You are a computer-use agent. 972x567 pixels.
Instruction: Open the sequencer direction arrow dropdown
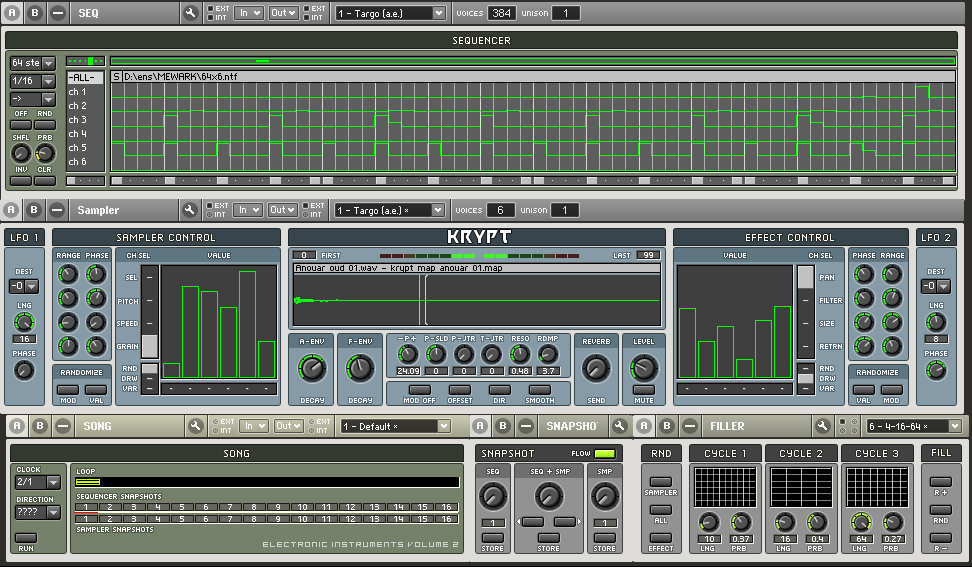(x=32, y=99)
